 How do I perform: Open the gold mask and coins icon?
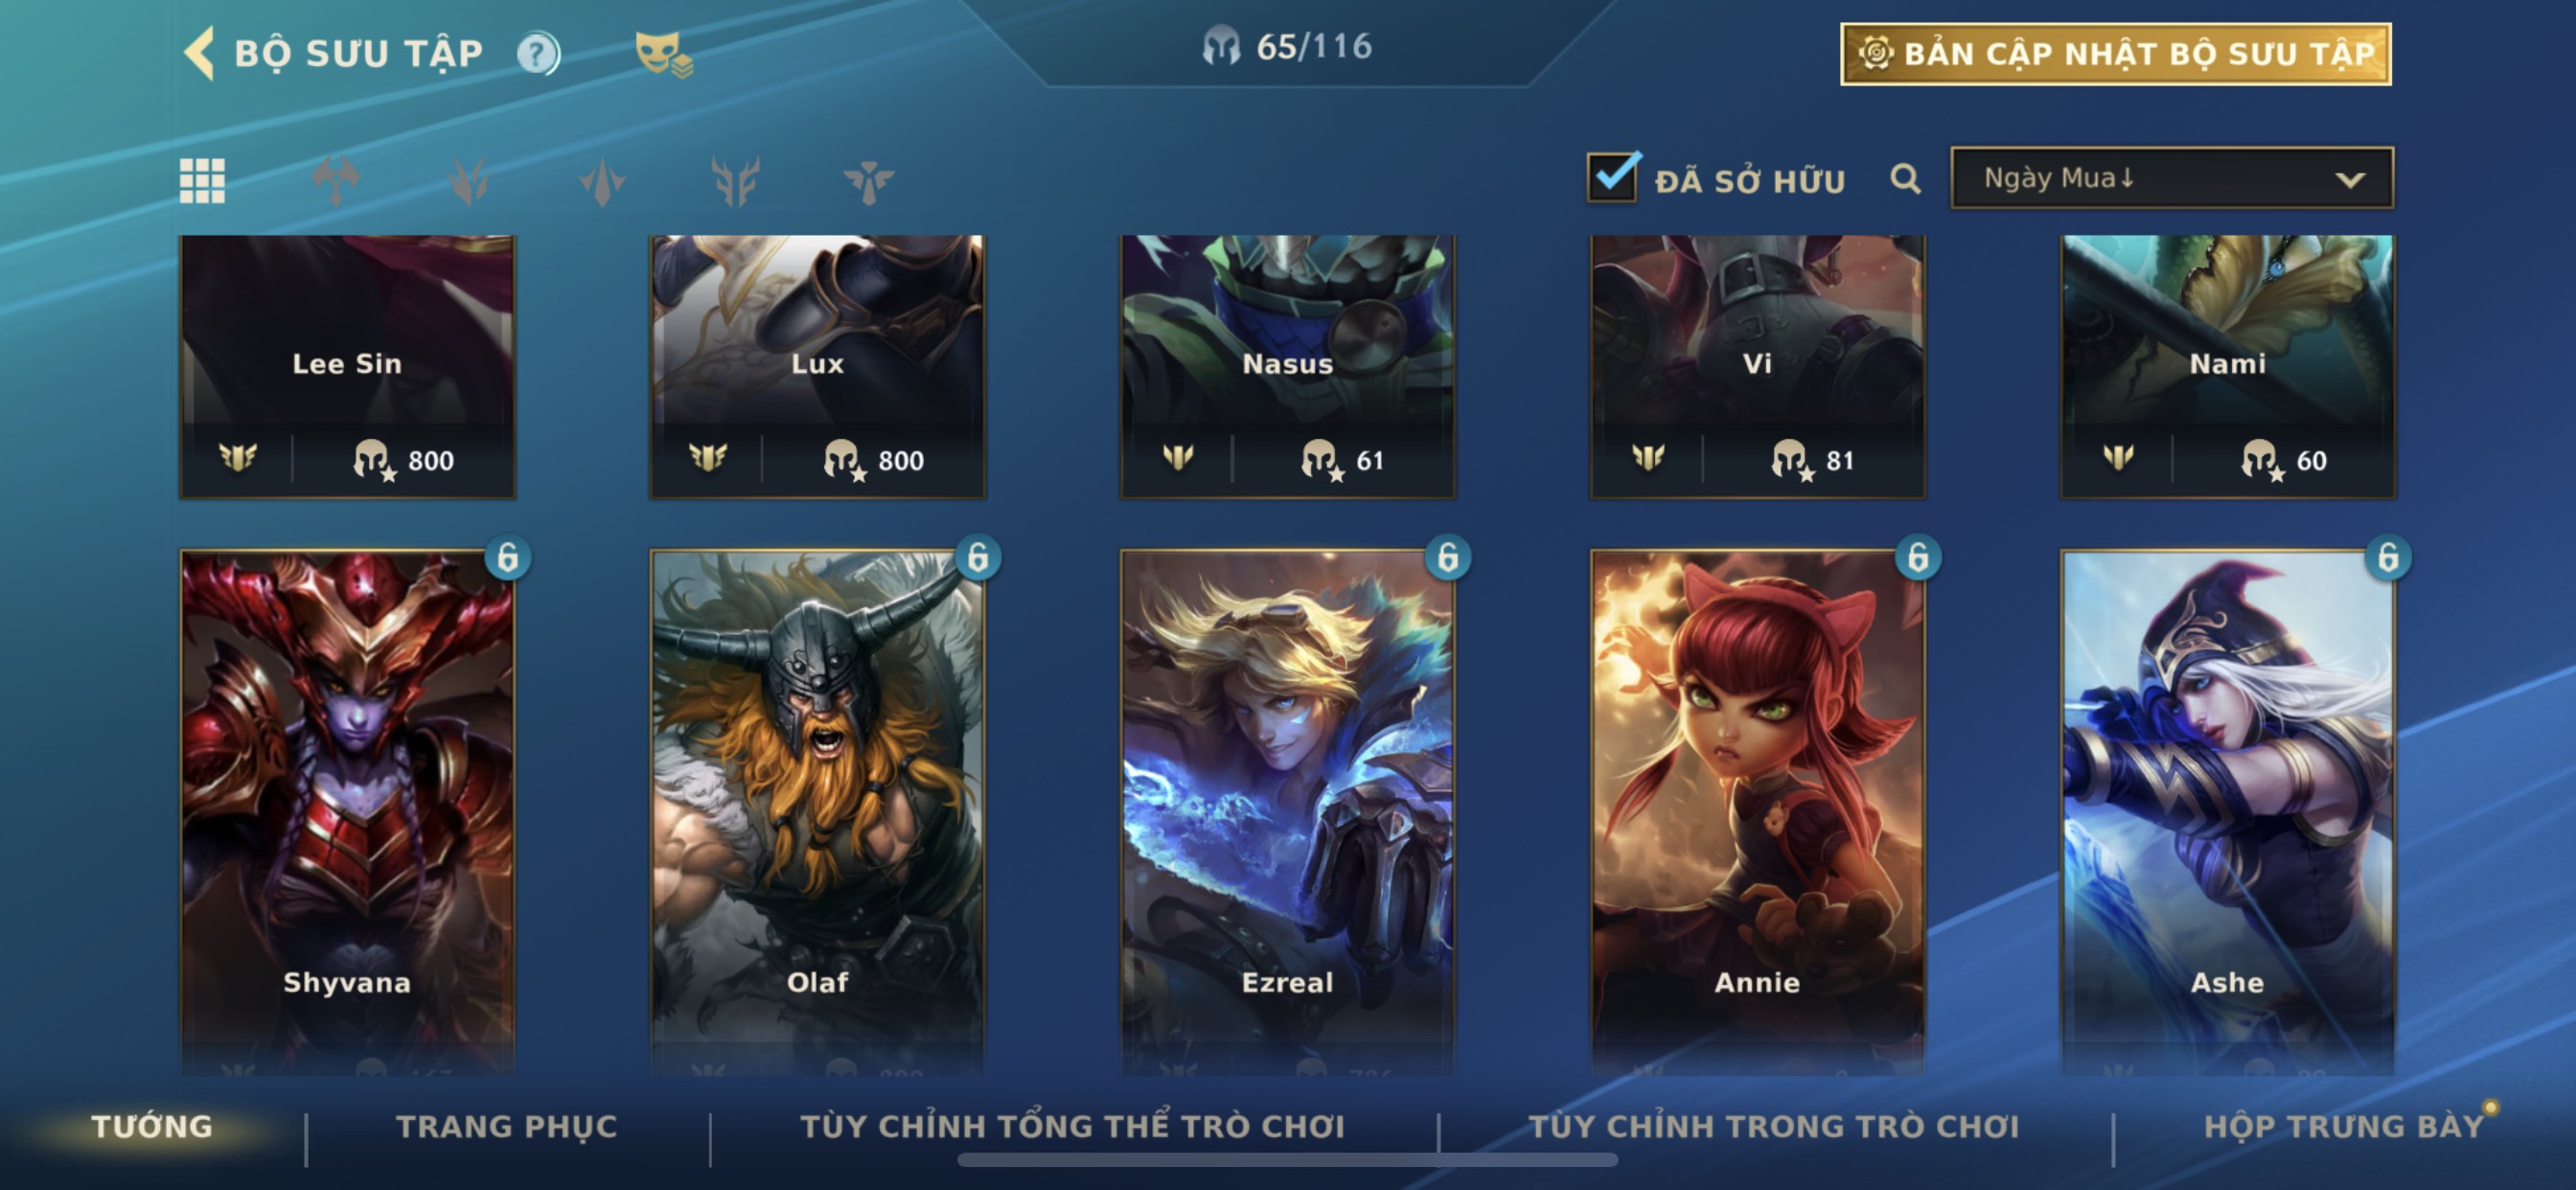coord(664,53)
